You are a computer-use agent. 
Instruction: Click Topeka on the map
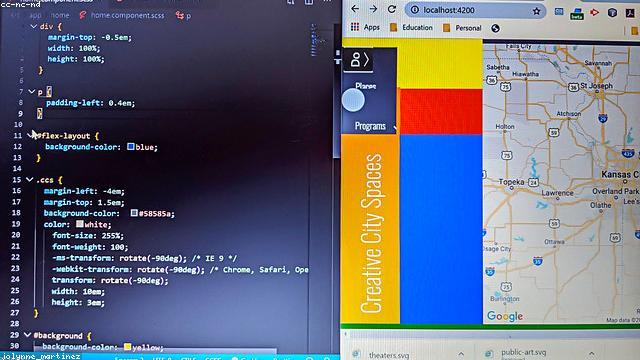point(511,181)
